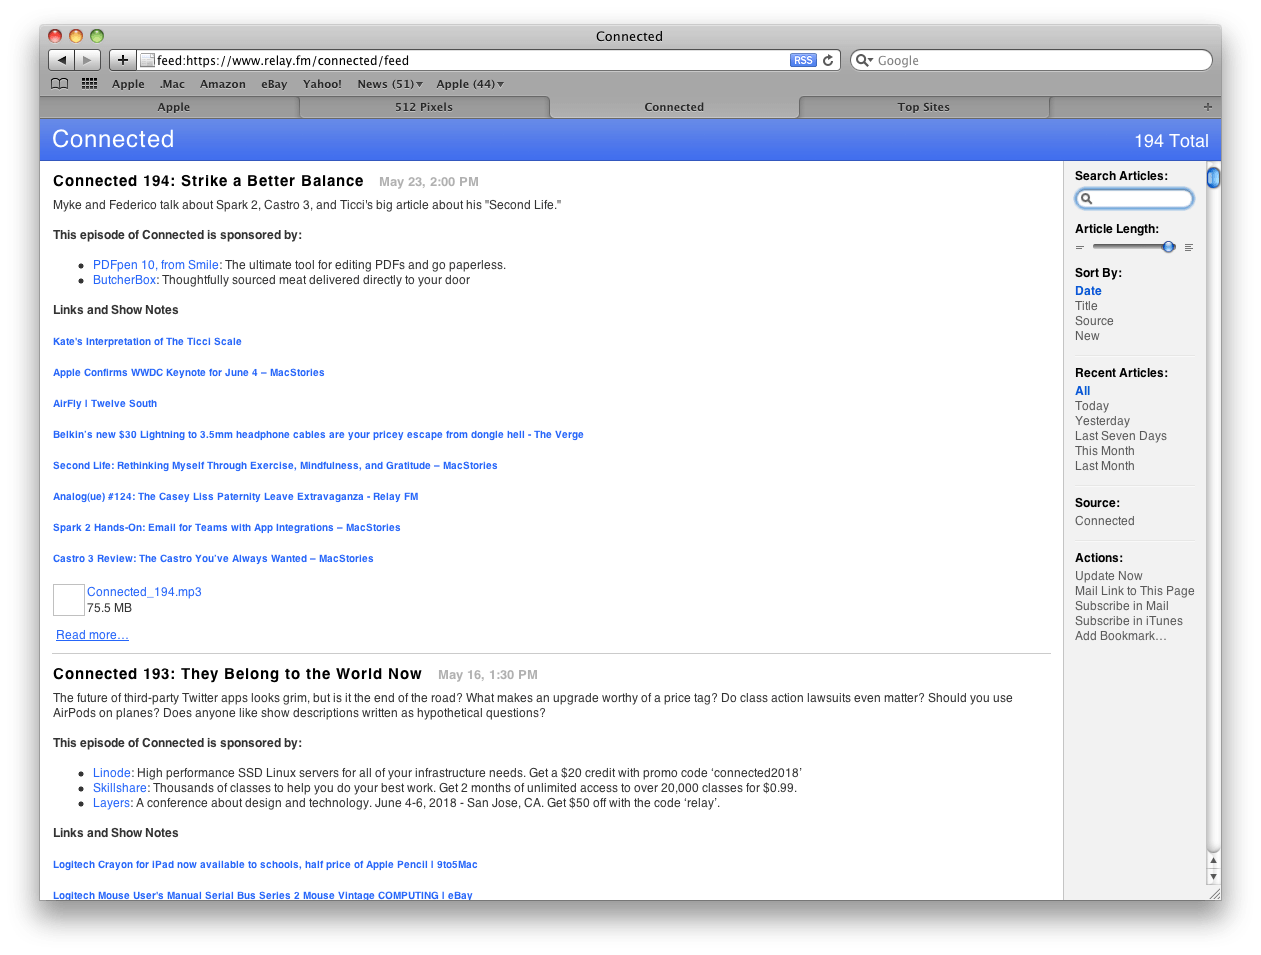Screen dimensions: 1261x955
Task: Add bookmark with the plus button
Action: coord(122,60)
